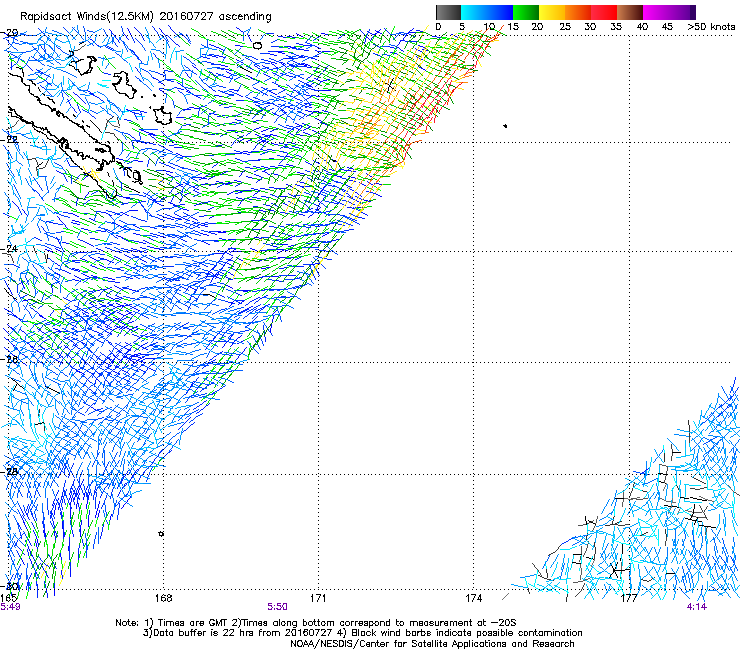Click the purple time stamp '5:50'
The width and height of the screenshot is (740, 650).
[277, 607]
